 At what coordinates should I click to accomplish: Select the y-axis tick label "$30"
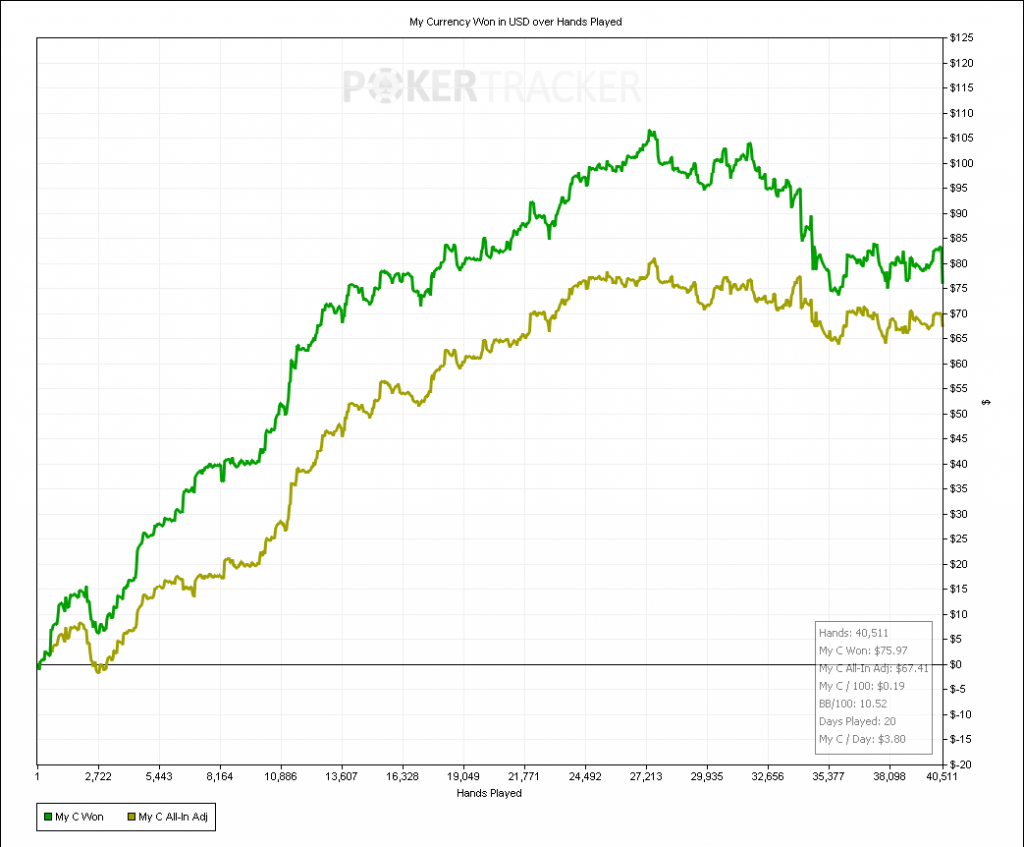(959, 514)
